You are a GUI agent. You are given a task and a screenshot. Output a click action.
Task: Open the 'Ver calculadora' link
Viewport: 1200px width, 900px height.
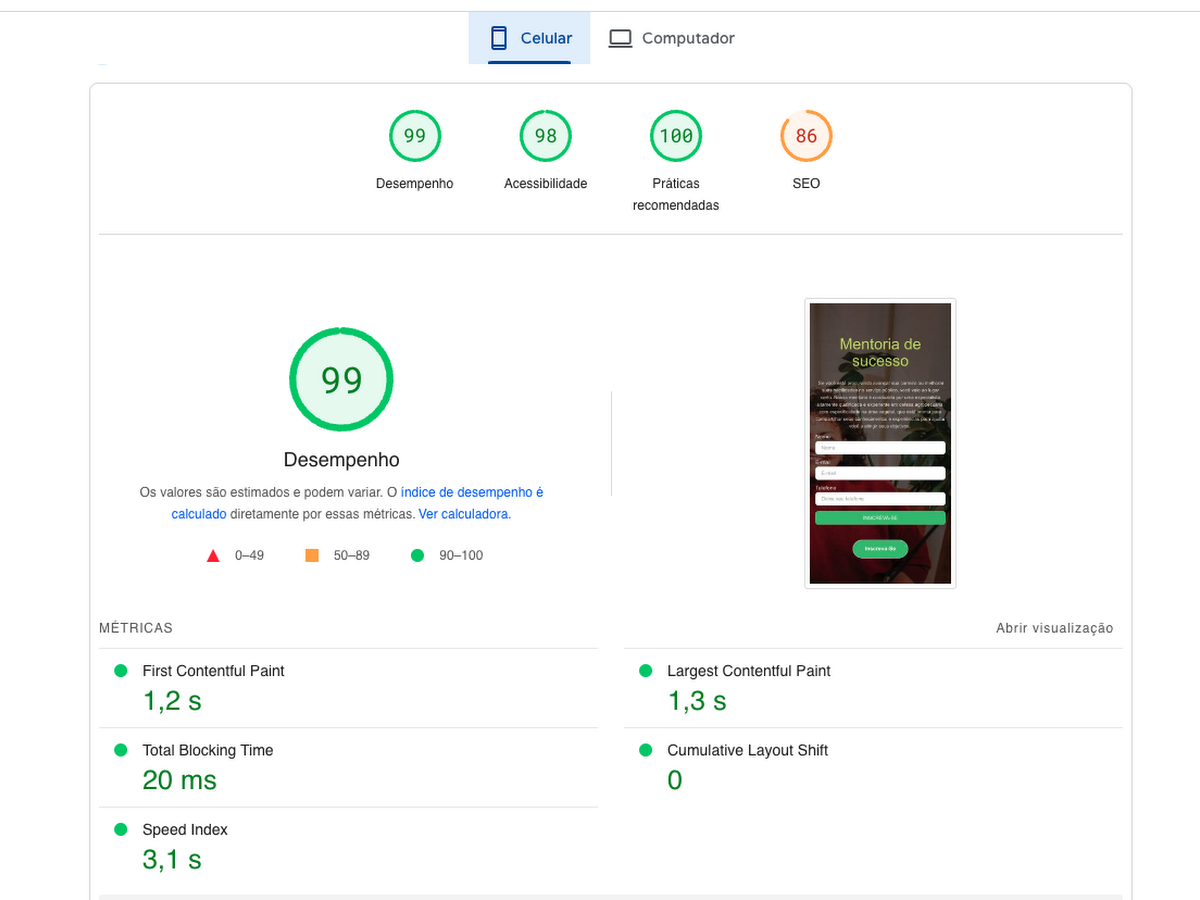coord(463,514)
